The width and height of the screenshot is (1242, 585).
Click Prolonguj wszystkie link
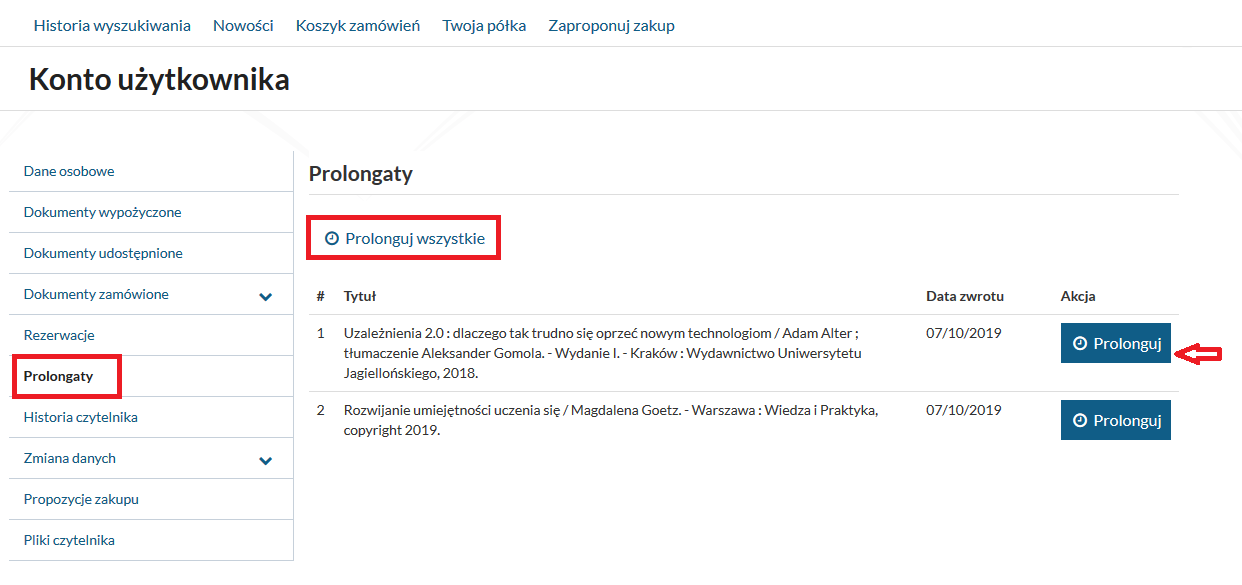pos(405,239)
